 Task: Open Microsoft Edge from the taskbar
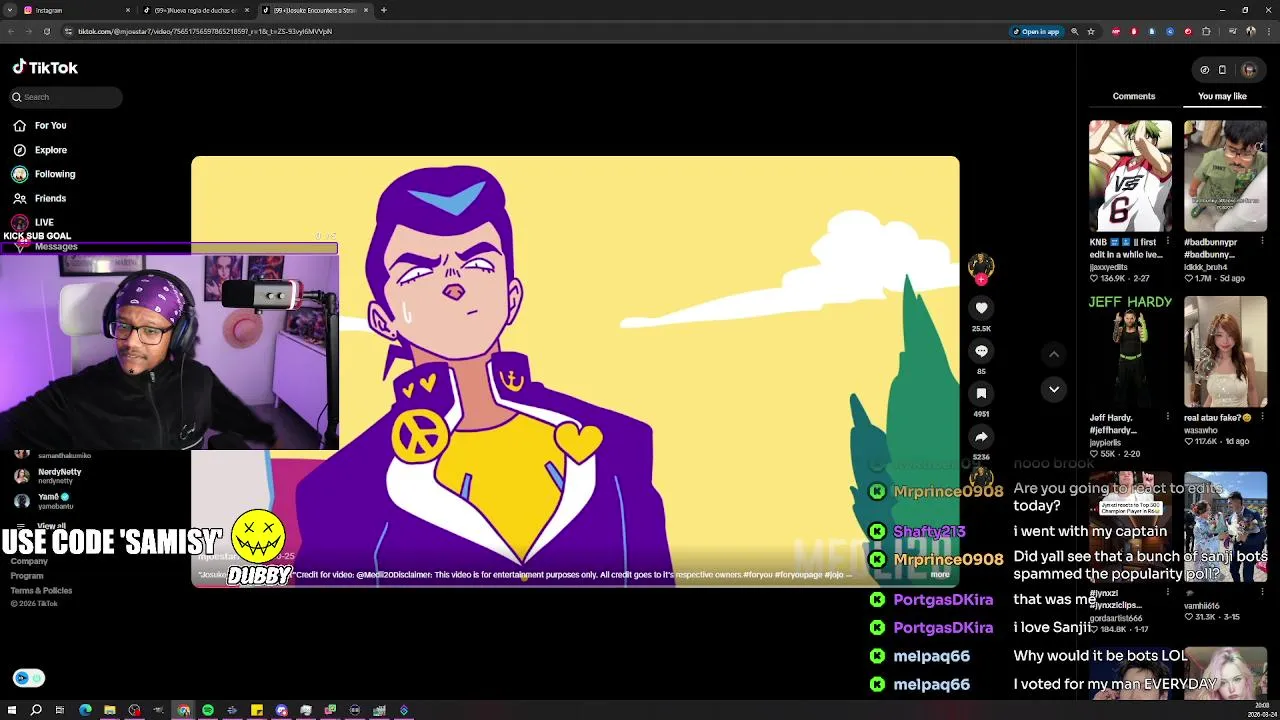[x=85, y=710]
